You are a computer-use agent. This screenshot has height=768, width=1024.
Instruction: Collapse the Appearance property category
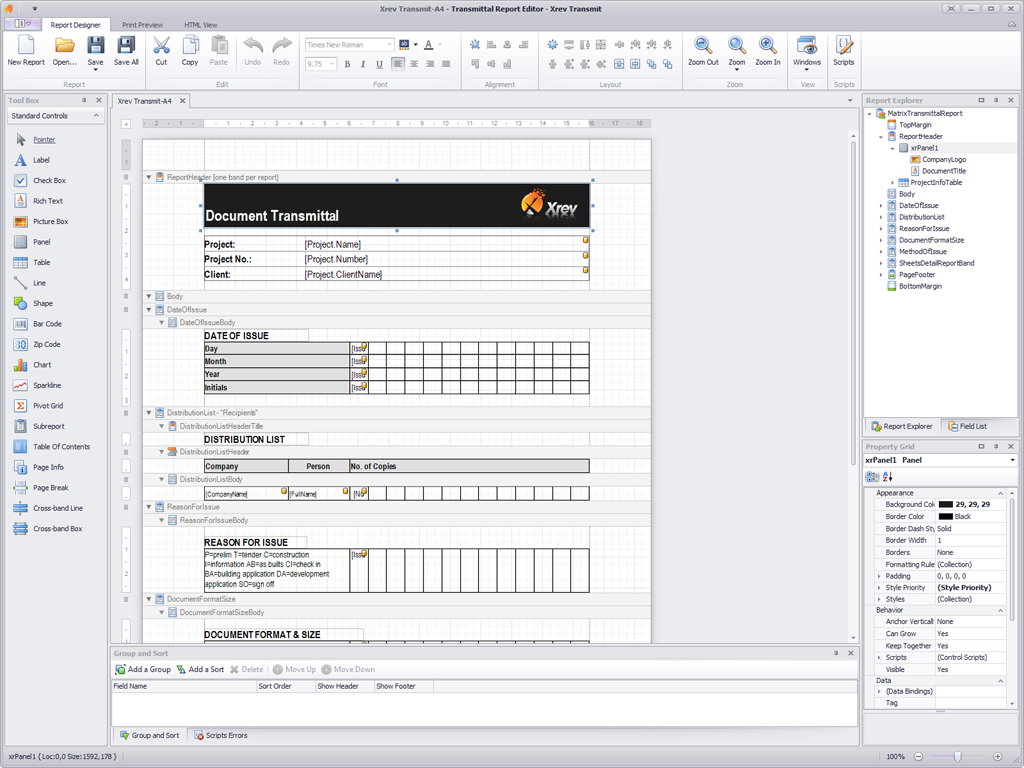[x=1000, y=493]
